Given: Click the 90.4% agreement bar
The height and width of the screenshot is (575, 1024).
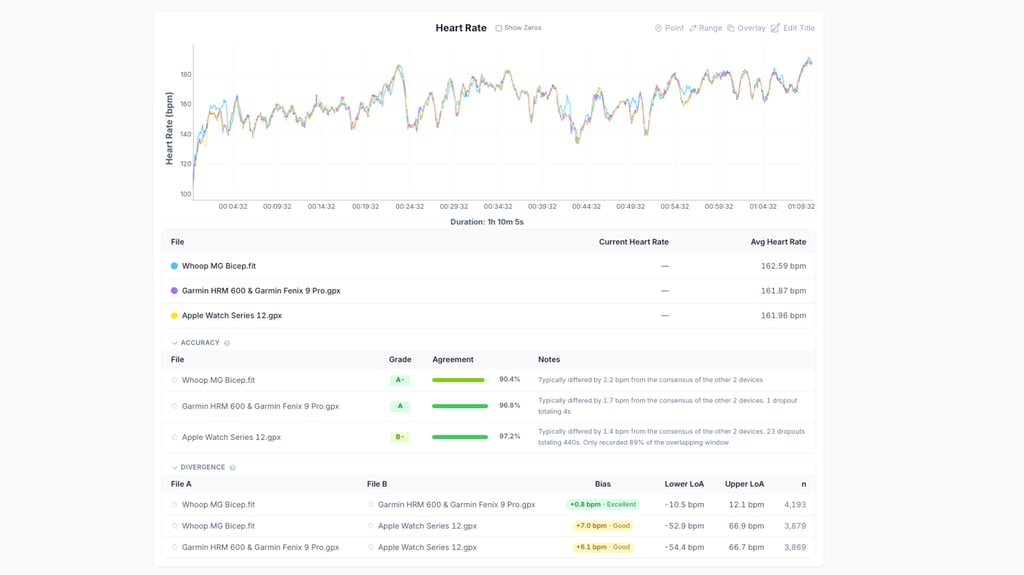Looking at the screenshot, I should click(x=460, y=380).
